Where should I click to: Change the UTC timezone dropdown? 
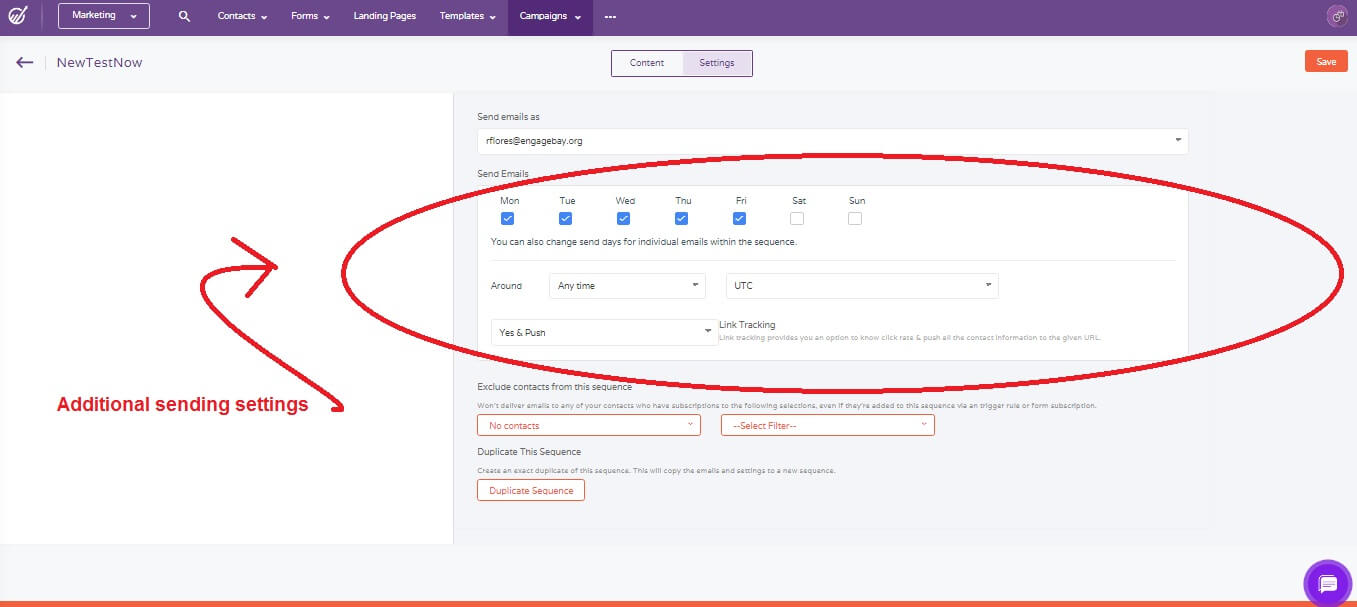(x=861, y=285)
